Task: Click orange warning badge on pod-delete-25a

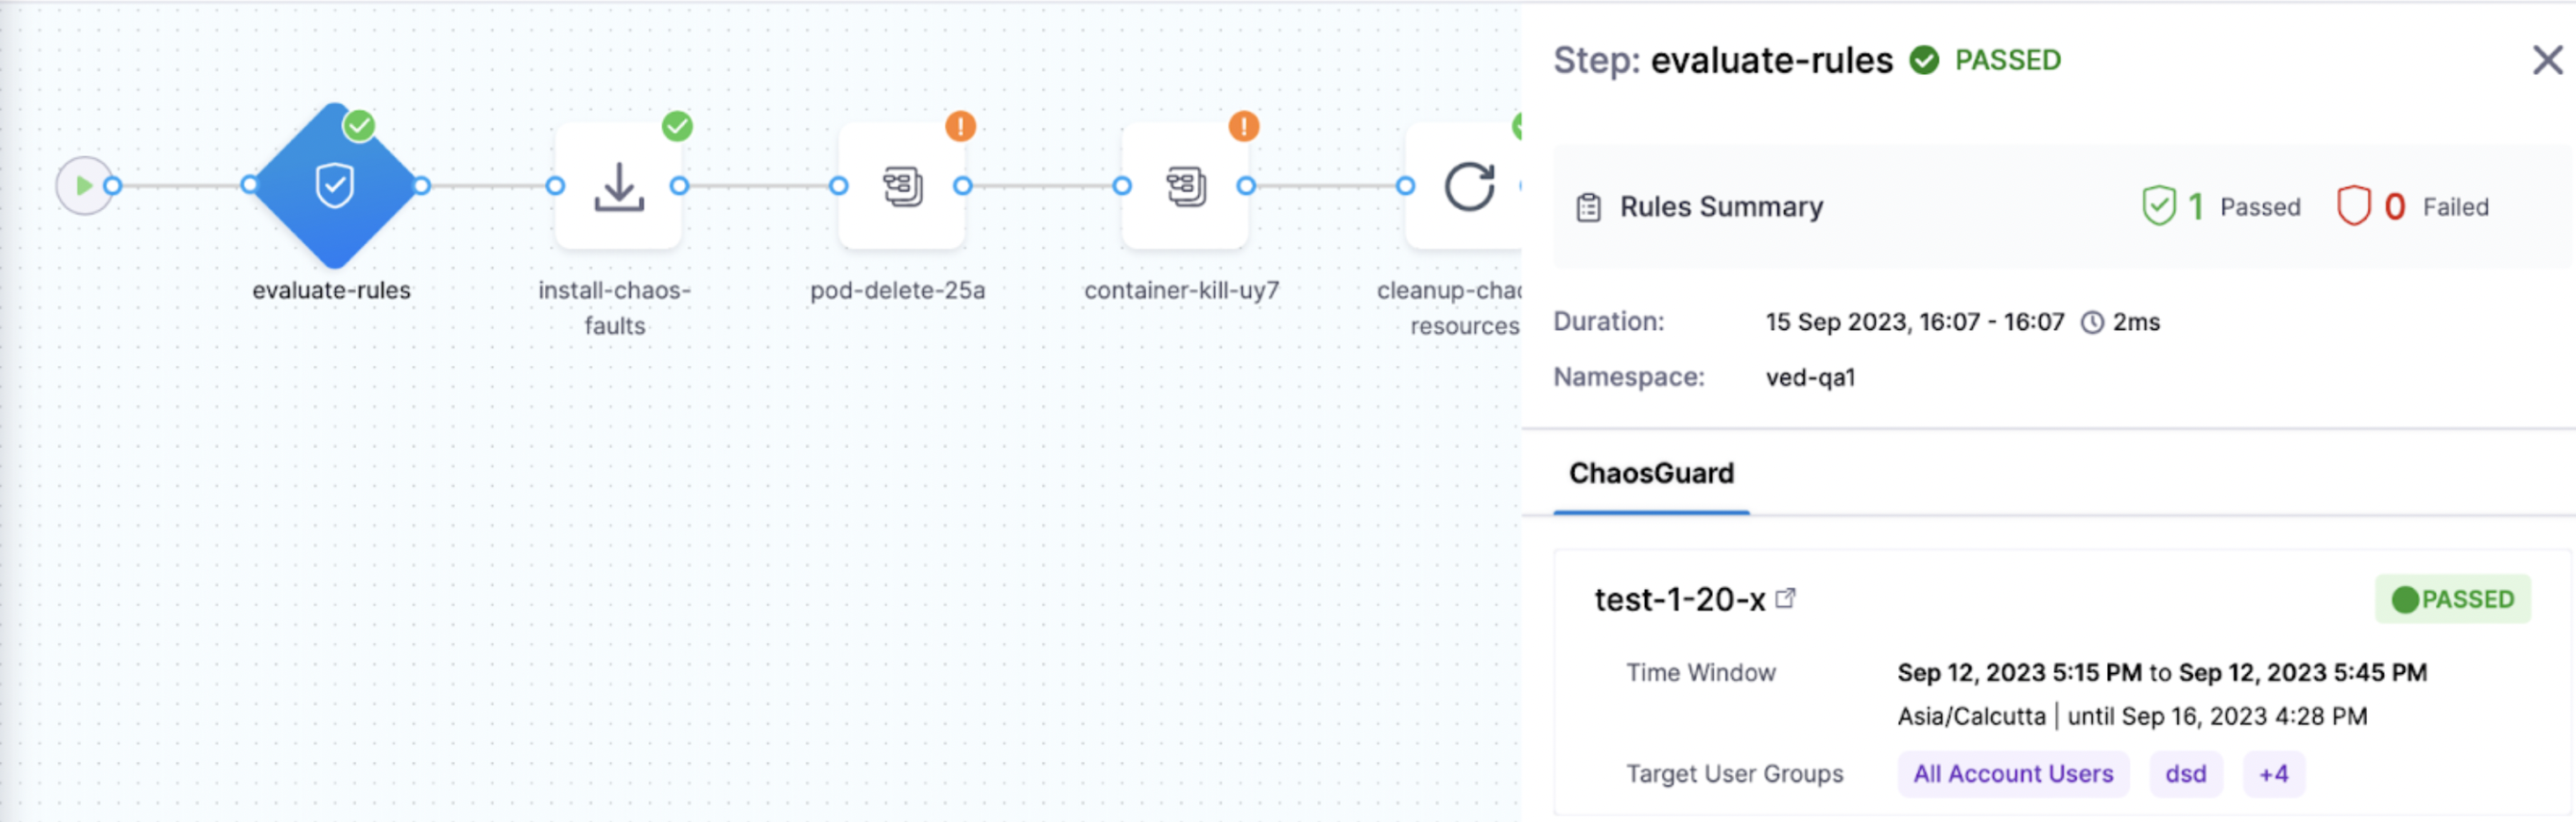Action: pos(960,127)
